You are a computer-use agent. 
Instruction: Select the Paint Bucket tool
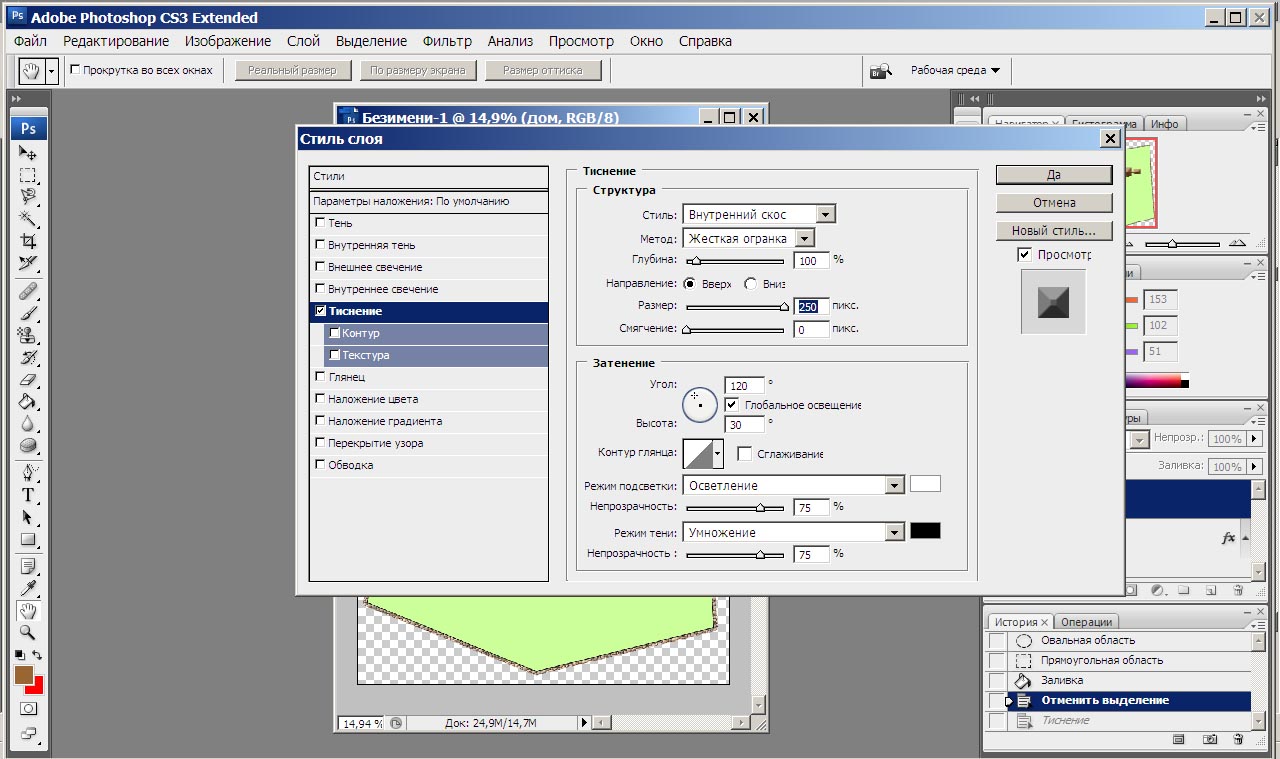pos(28,401)
